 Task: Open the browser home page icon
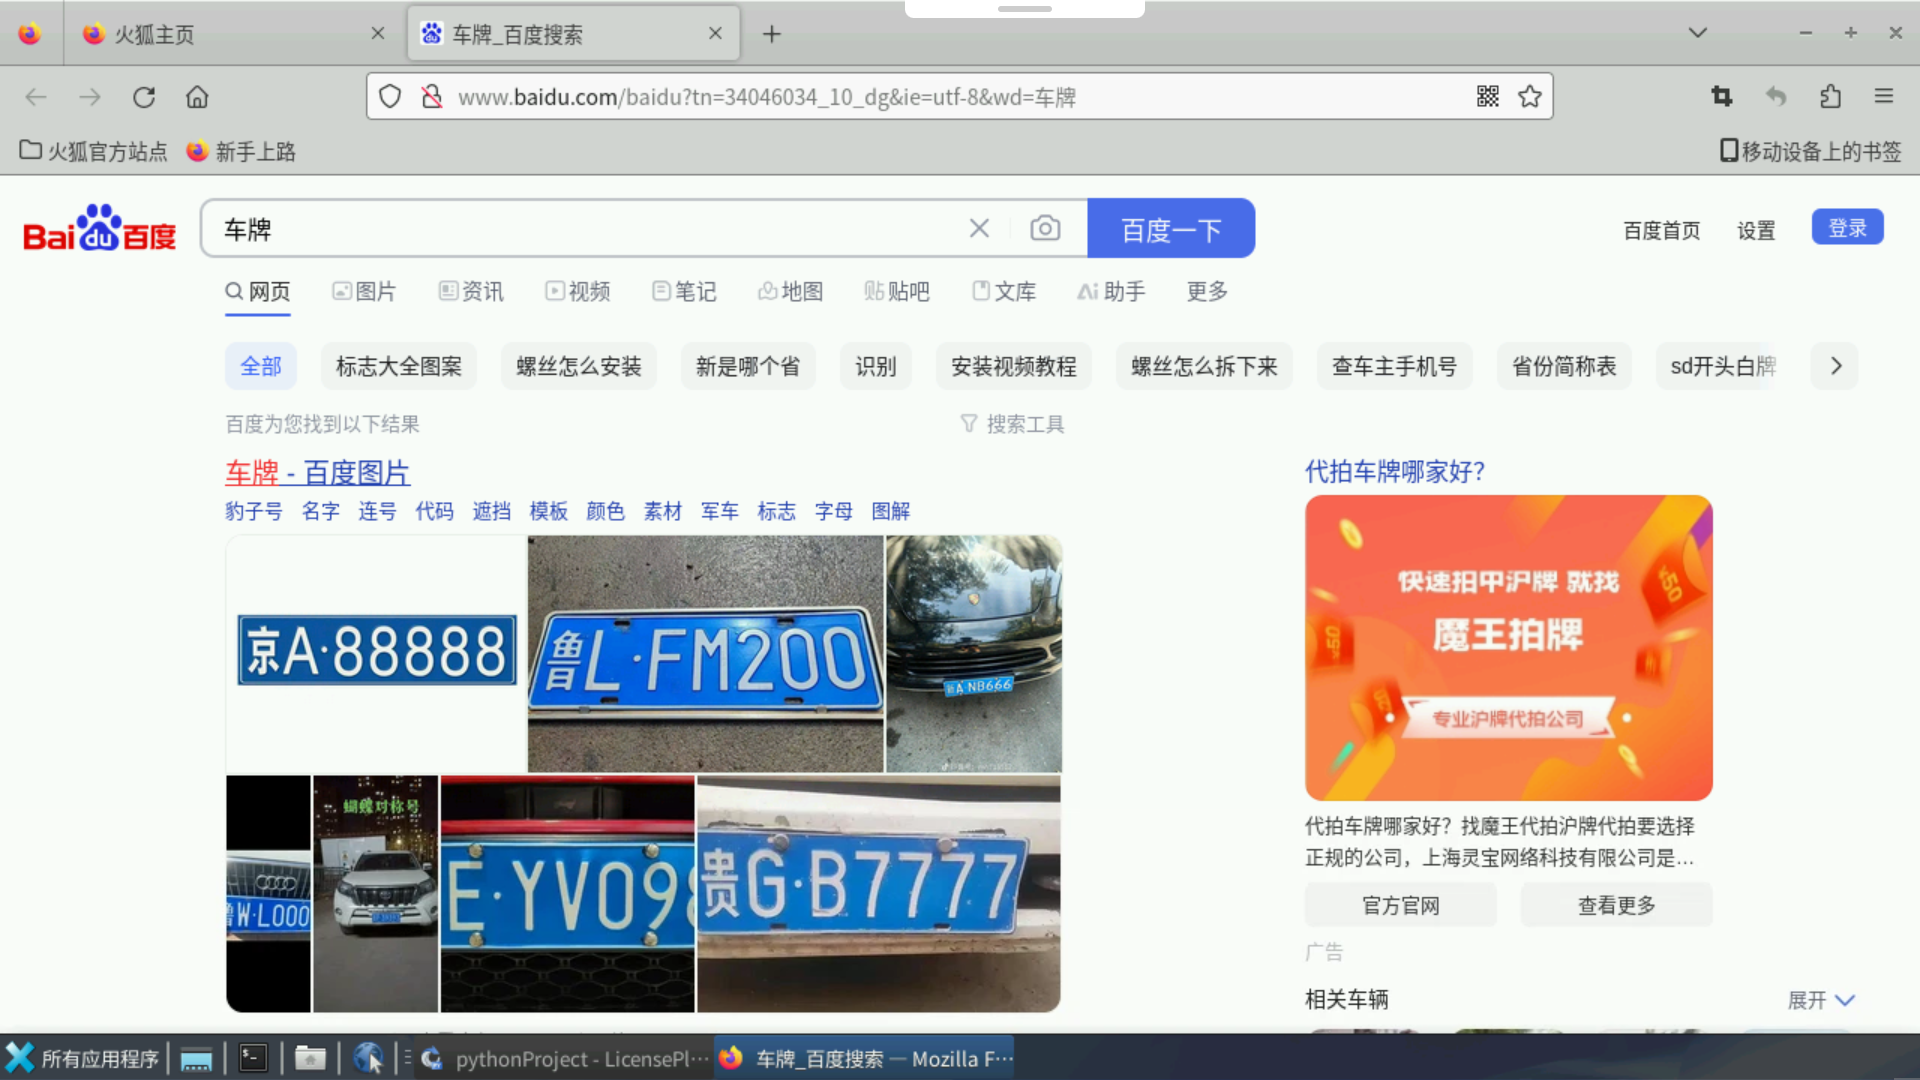pos(196,96)
